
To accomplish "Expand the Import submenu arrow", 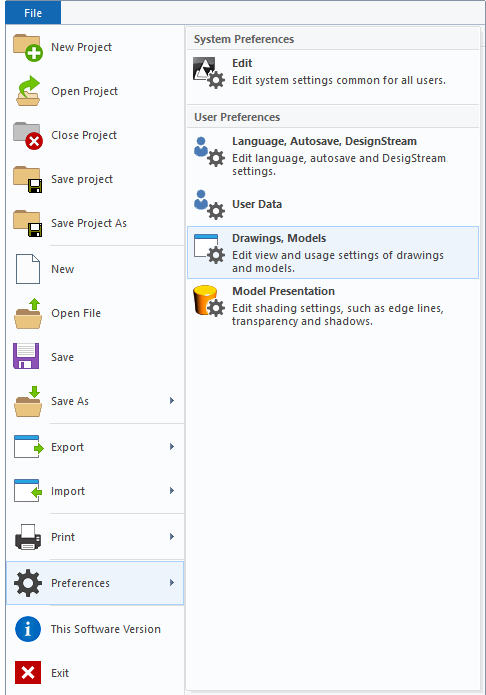I will click(172, 490).
